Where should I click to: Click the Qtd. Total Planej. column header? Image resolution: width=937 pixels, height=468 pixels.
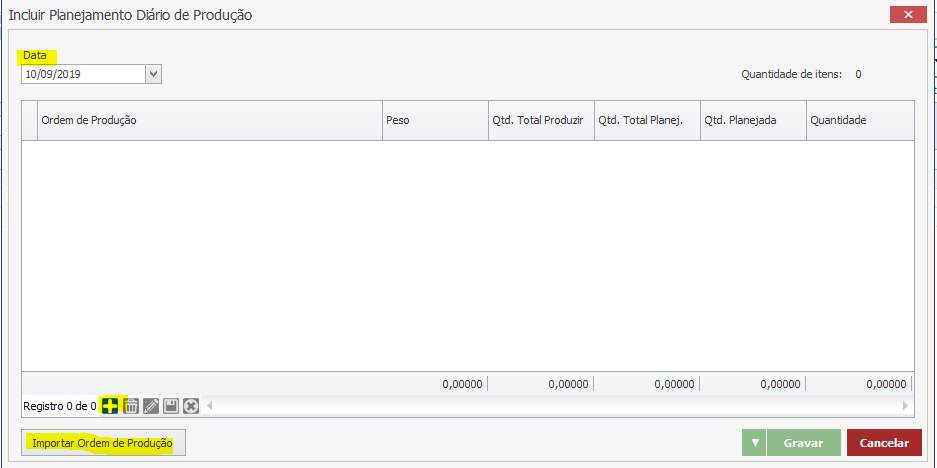tap(647, 120)
